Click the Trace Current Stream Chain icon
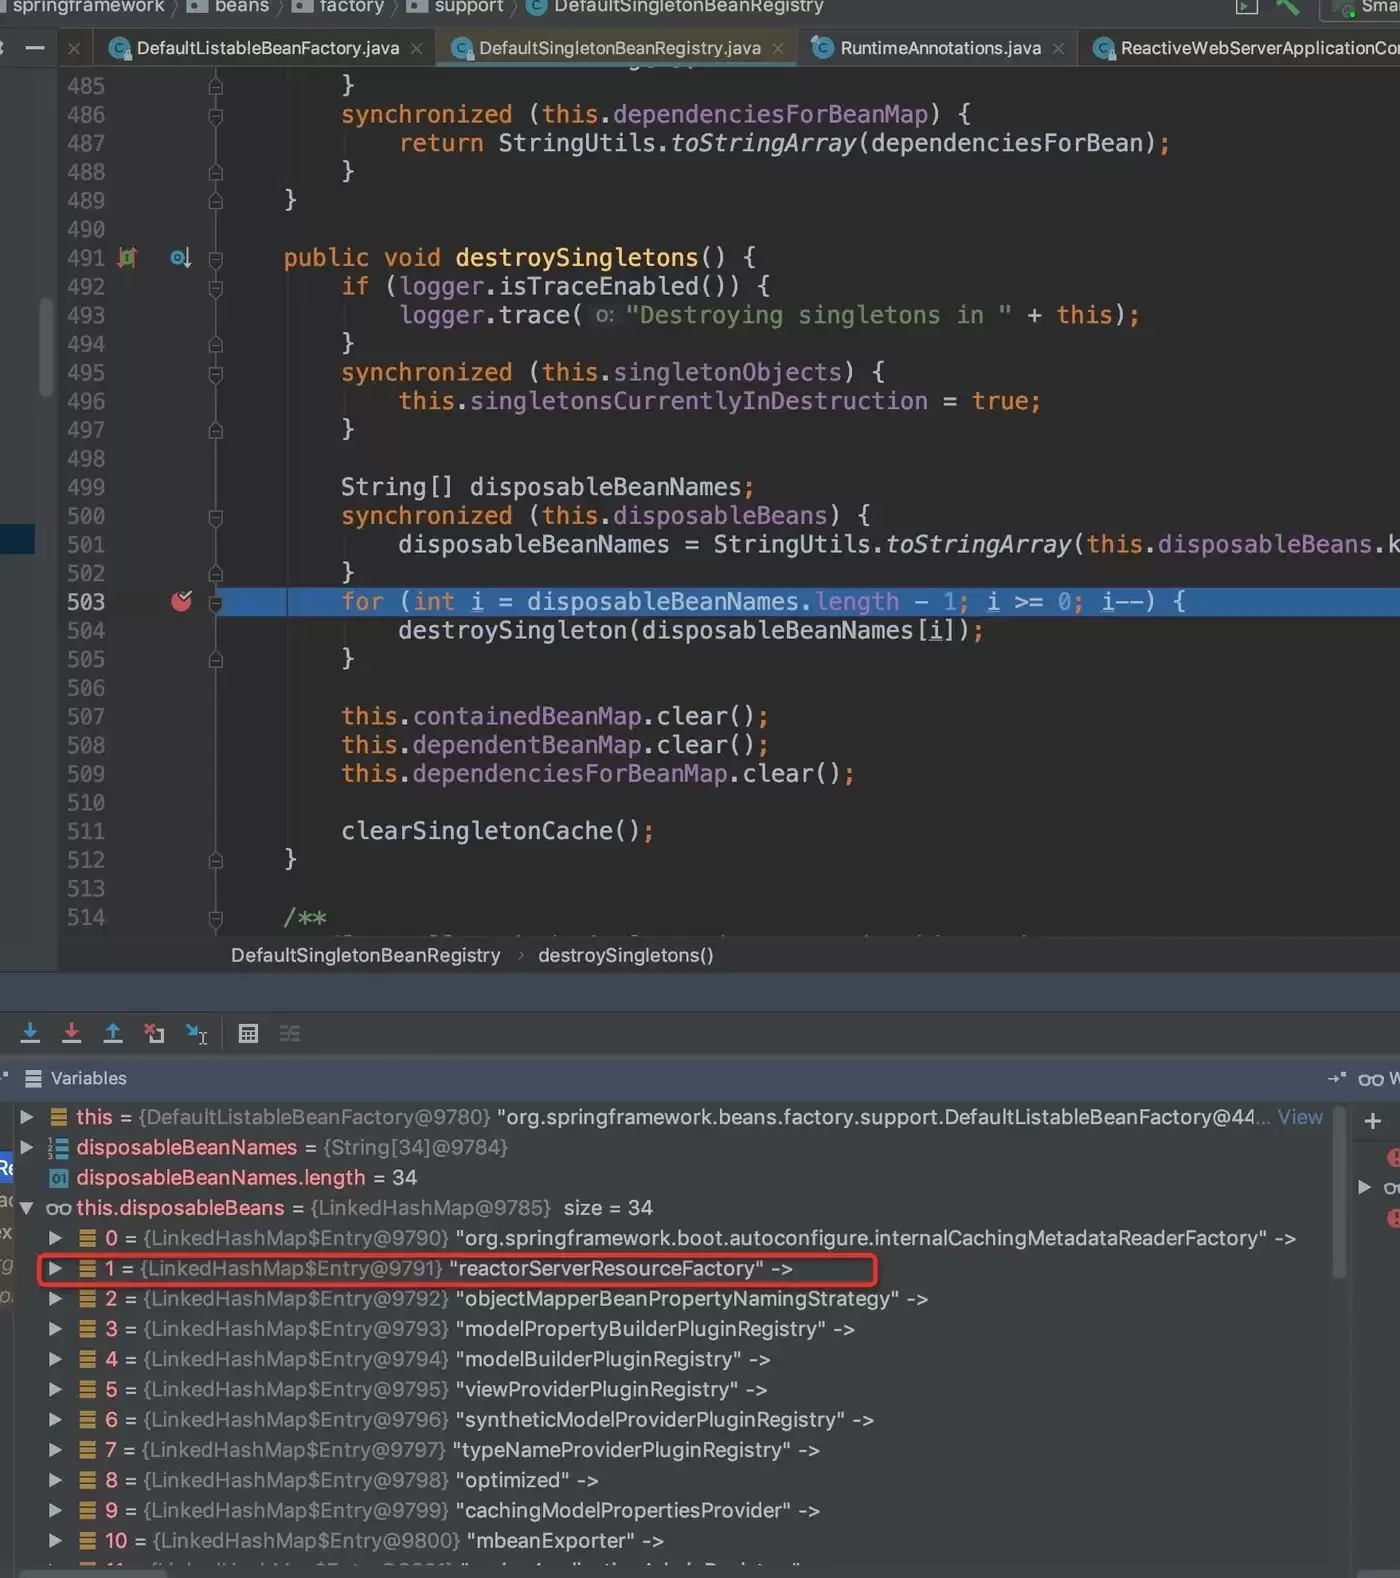This screenshot has height=1578, width=1400. pos(290,1033)
